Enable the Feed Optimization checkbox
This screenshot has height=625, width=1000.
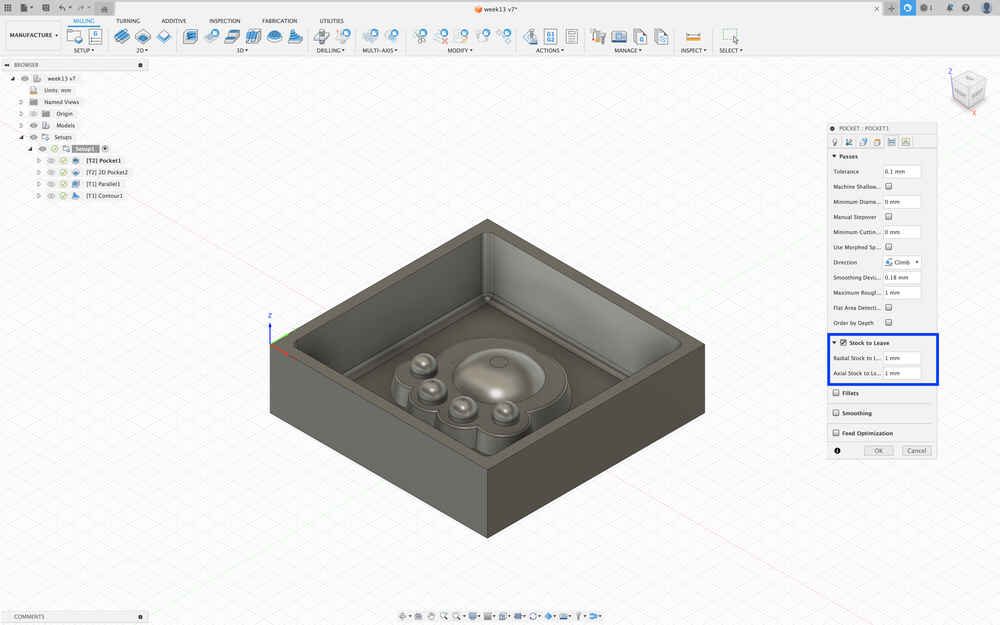coord(836,432)
